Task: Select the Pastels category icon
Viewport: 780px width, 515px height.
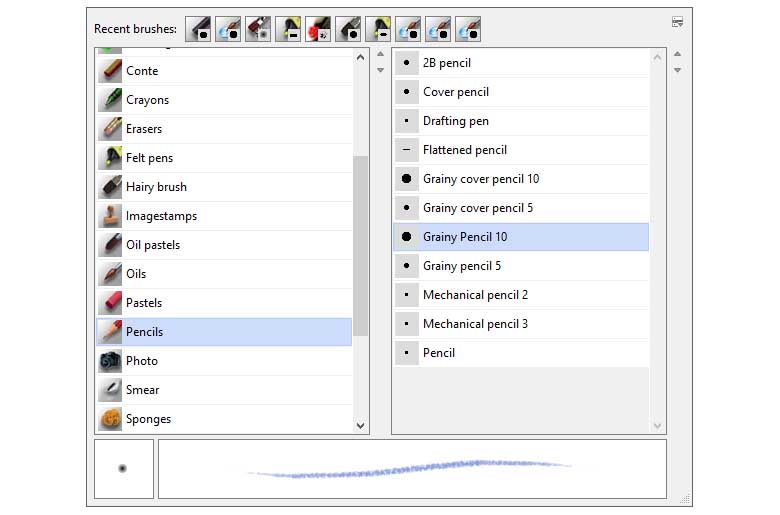Action: [x=110, y=303]
